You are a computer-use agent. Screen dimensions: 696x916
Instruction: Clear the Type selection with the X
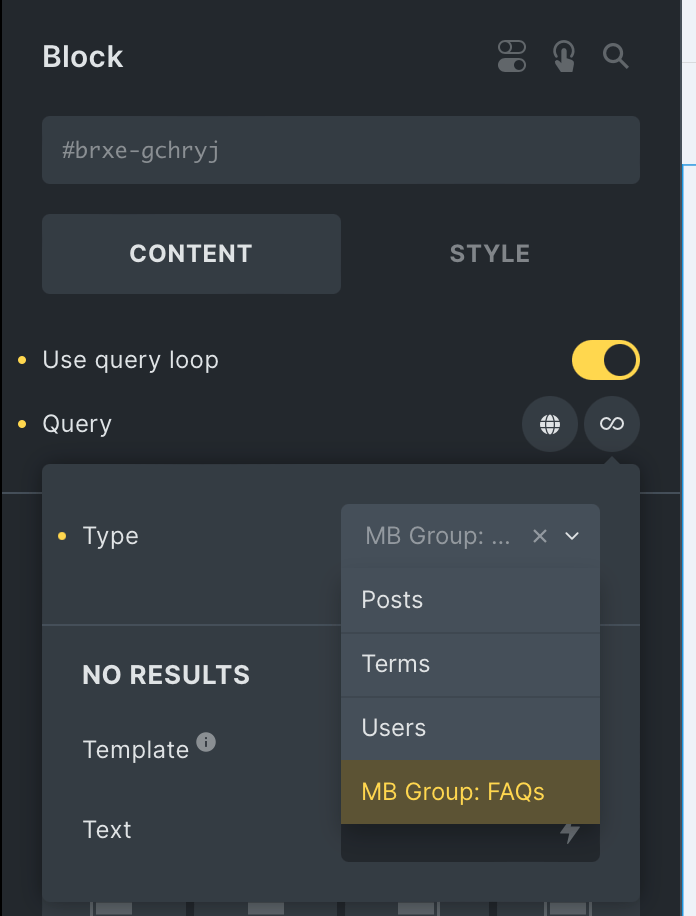(540, 536)
